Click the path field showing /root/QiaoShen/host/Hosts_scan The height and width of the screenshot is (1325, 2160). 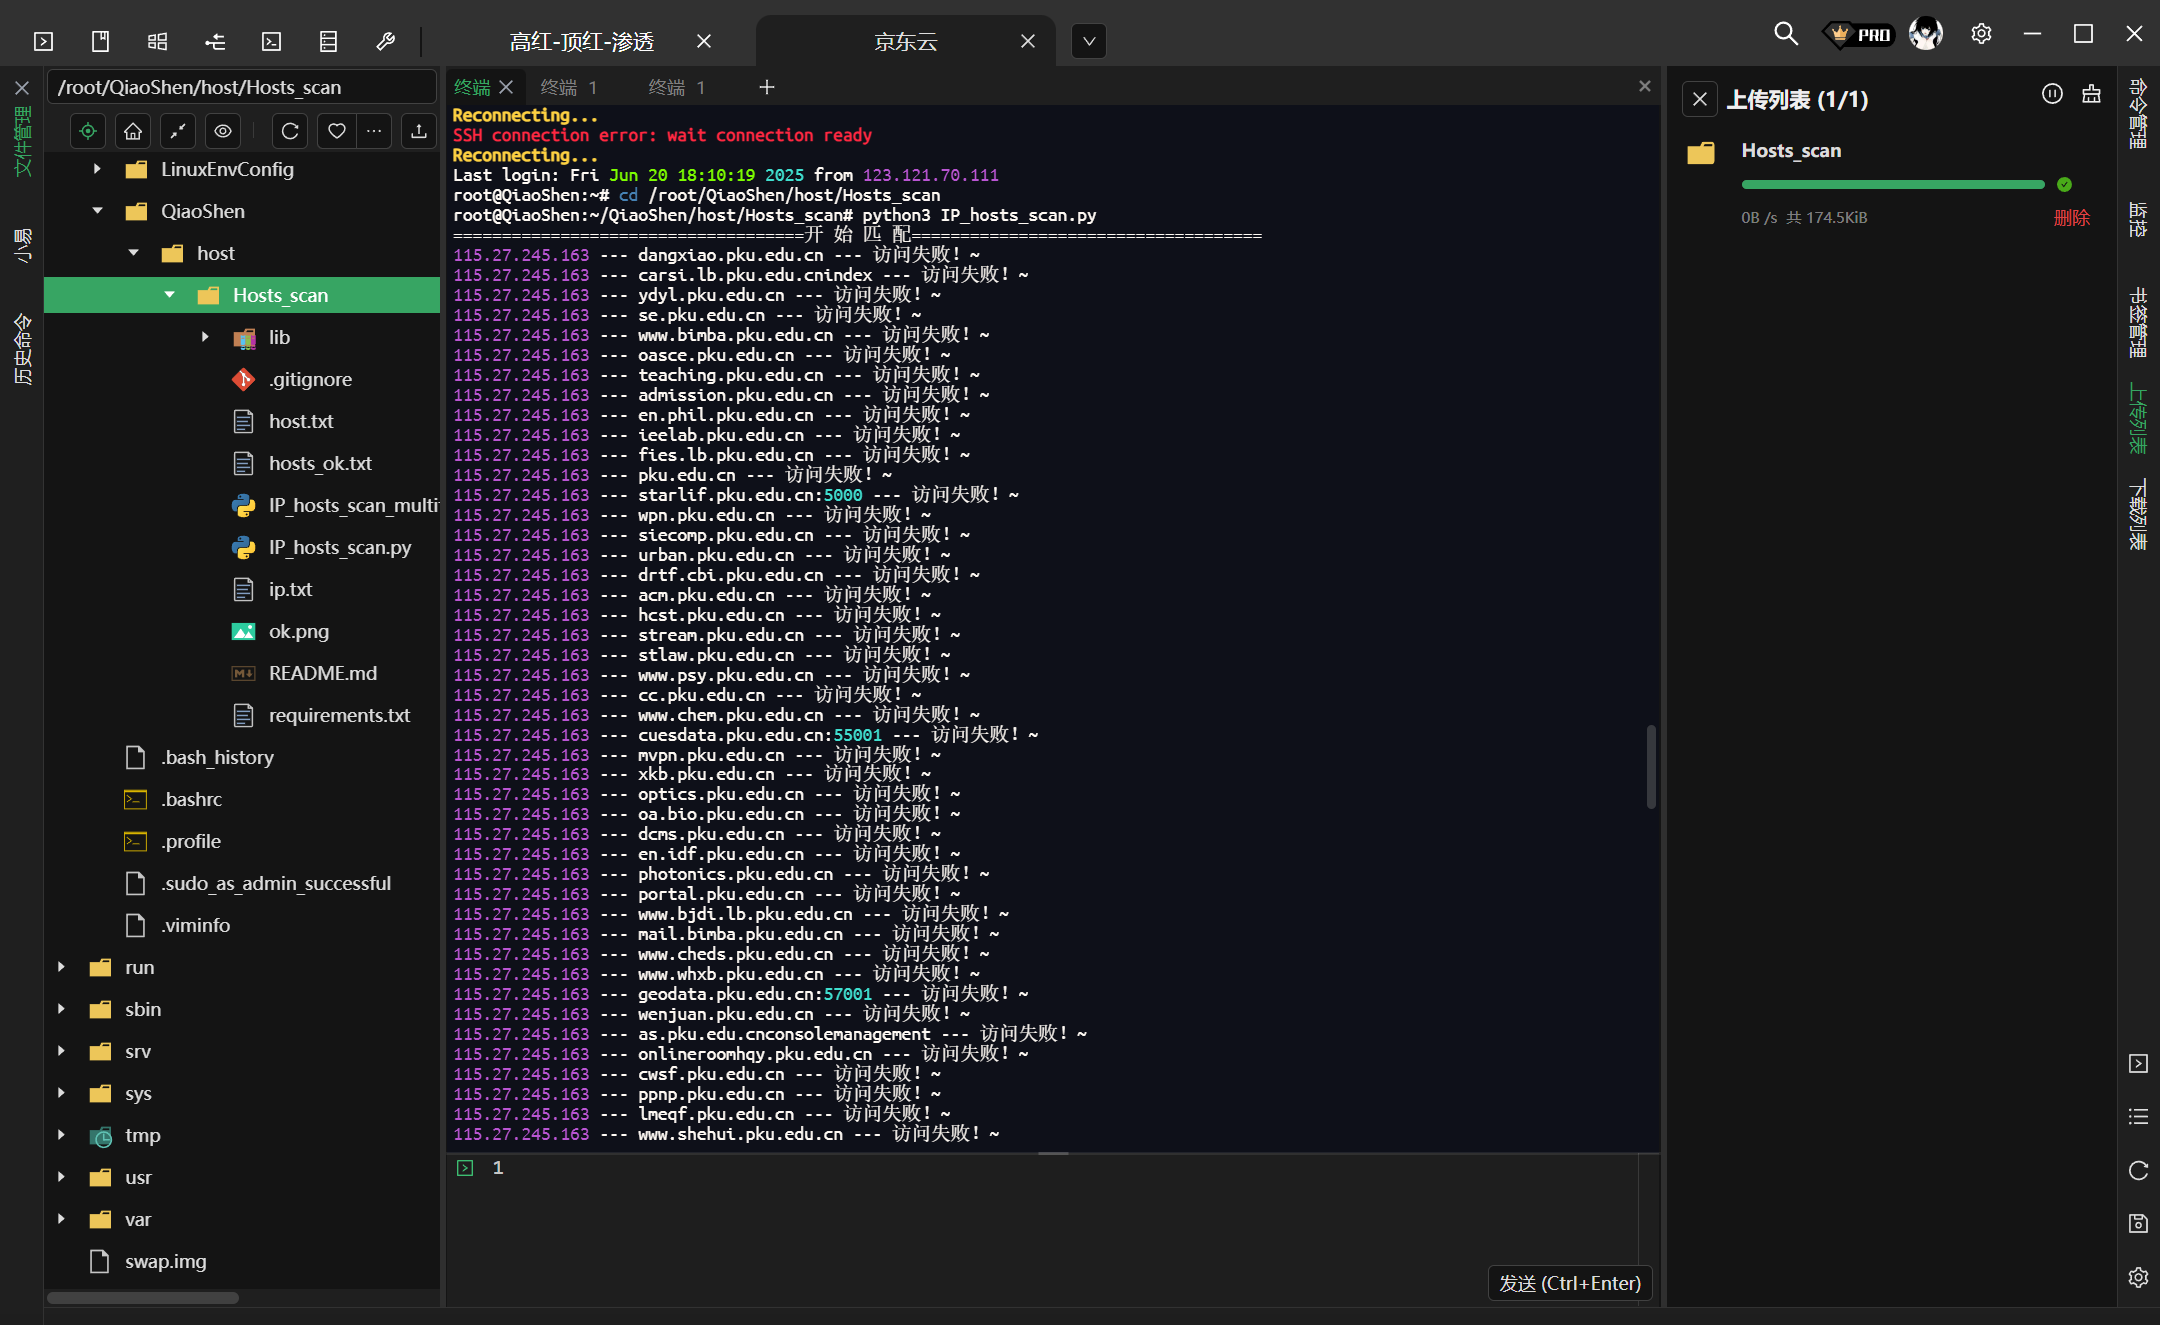tap(240, 88)
